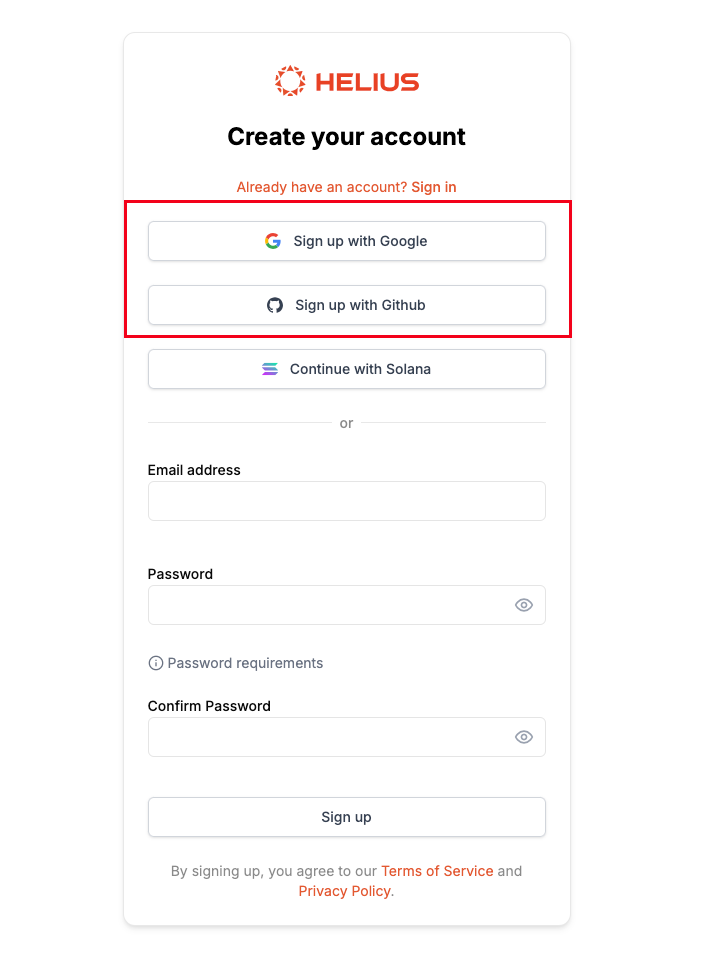726x958 pixels.
Task: Toggle visibility with the Confirm Password eye icon
Action: pos(523,737)
